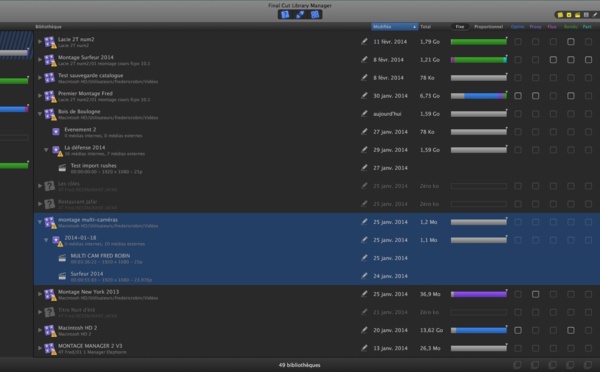Click the library icon of MONTAGE MANAGER 2 V3
Screen dimensions: 600x372
[x=50, y=349]
